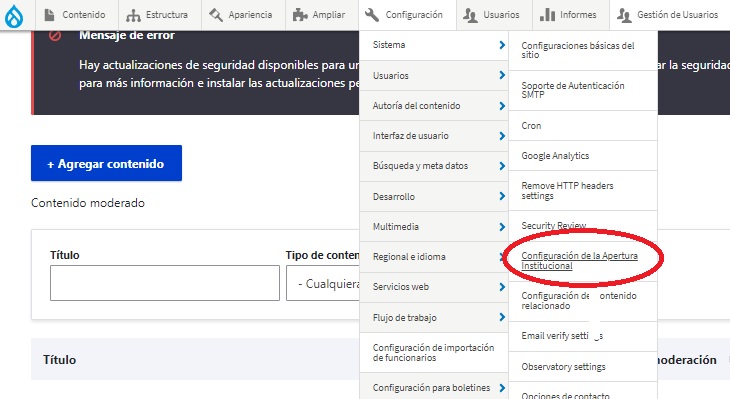Open Configuración de contenido relacionado

pyautogui.click(x=579, y=301)
